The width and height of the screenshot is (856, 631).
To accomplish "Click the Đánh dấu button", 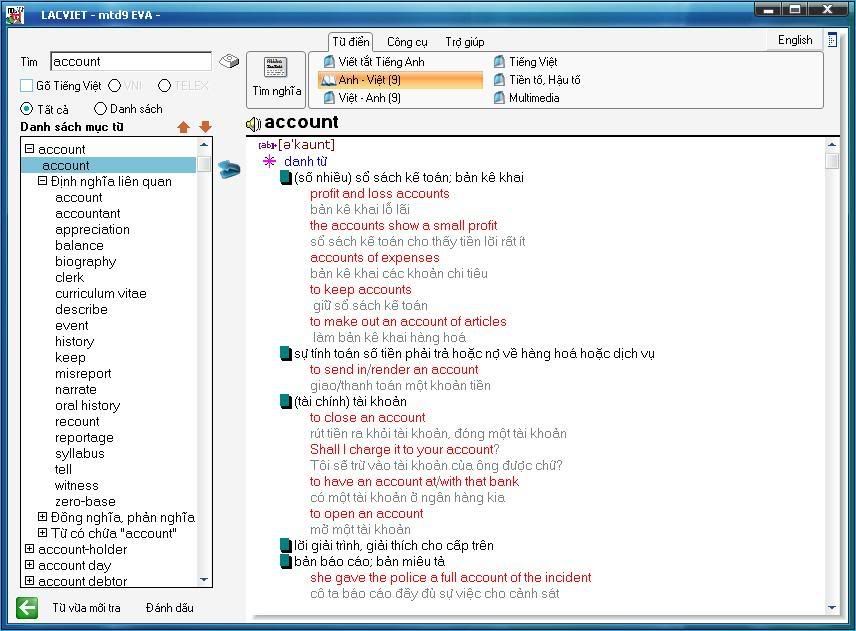I will click(x=170, y=608).
